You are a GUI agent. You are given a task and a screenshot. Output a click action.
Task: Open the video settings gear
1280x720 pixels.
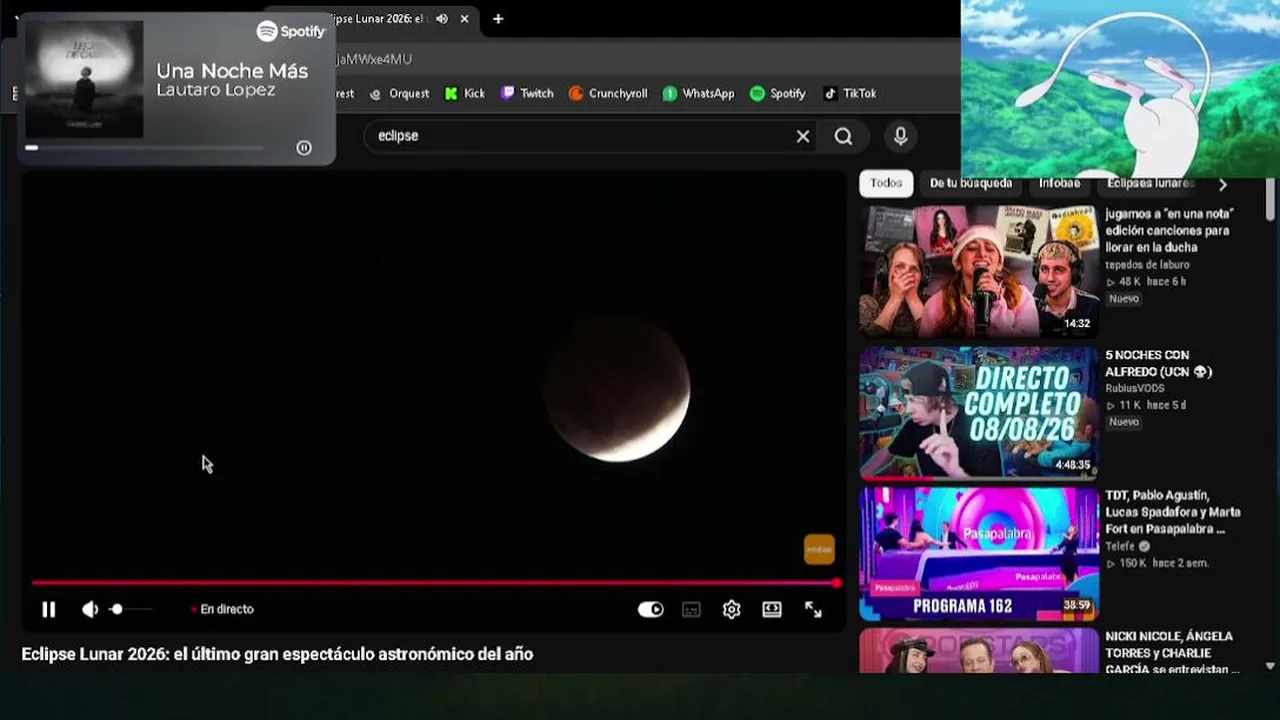(x=732, y=609)
